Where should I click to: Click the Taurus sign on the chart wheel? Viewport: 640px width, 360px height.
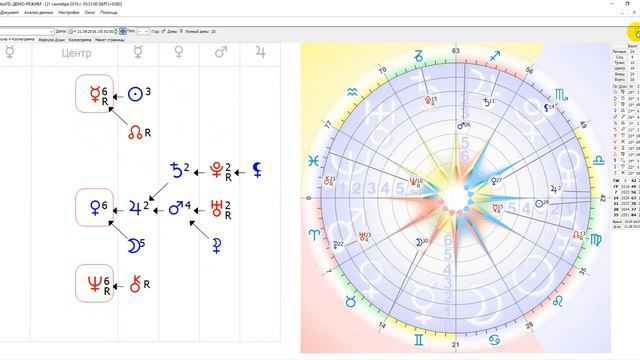351,302
